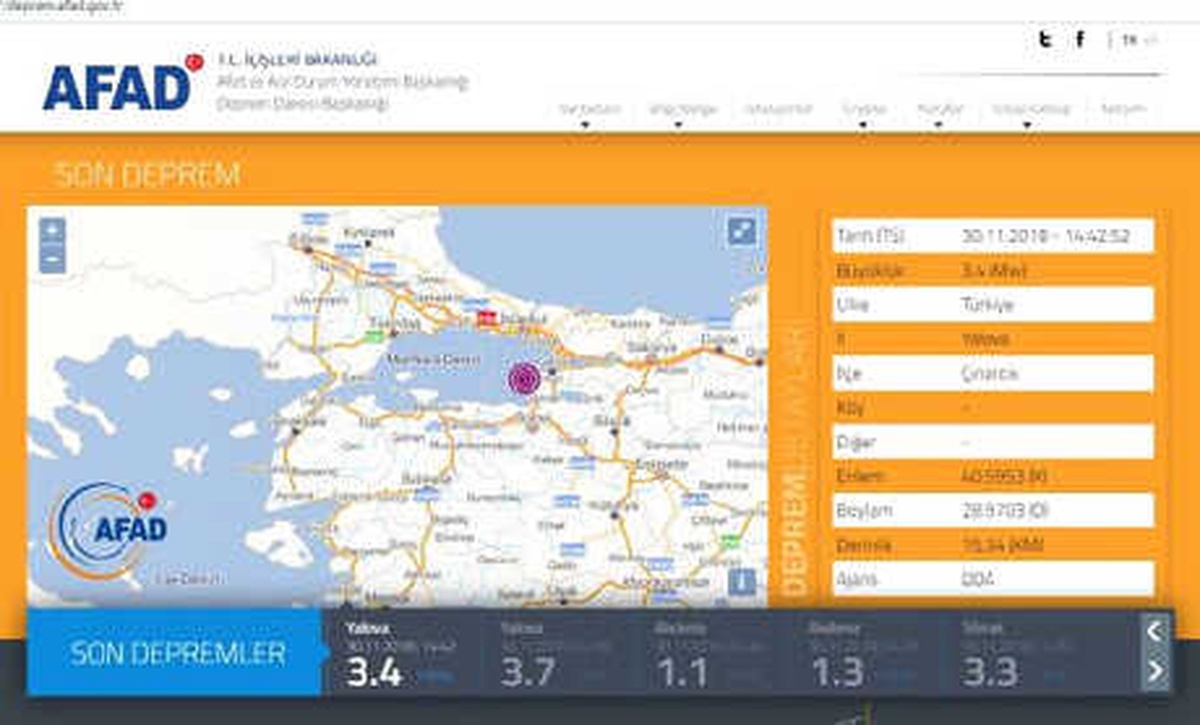The width and height of the screenshot is (1200, 725).
Task: Zoom in on the earthquake map
Action: coord(52,232)
